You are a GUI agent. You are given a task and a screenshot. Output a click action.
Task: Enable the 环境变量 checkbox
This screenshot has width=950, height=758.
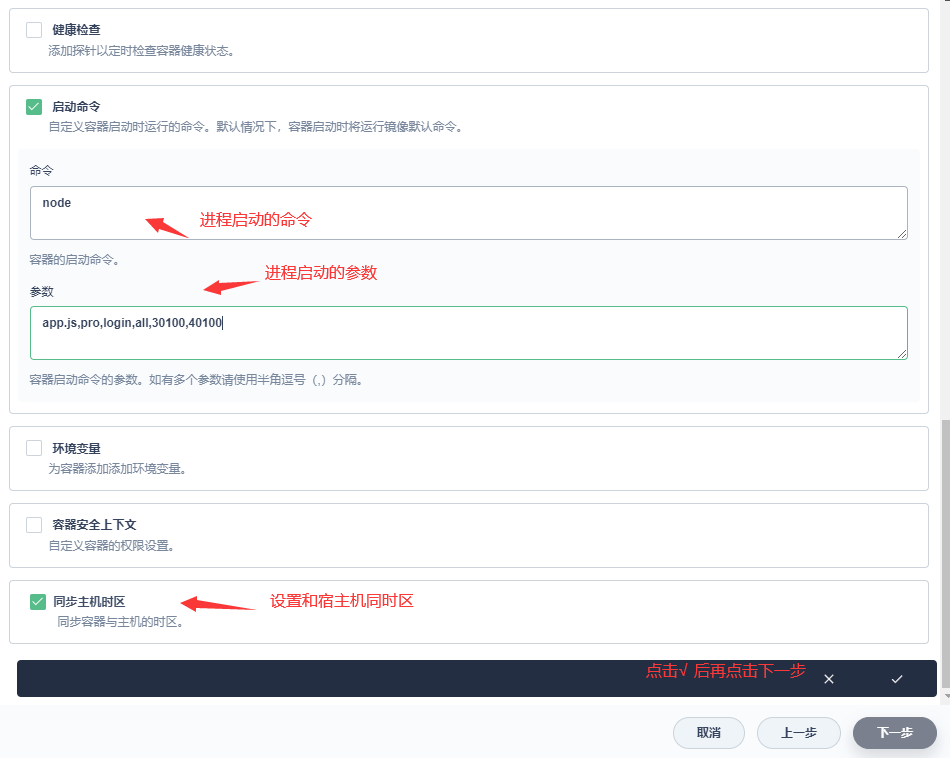tap(34, 448)
